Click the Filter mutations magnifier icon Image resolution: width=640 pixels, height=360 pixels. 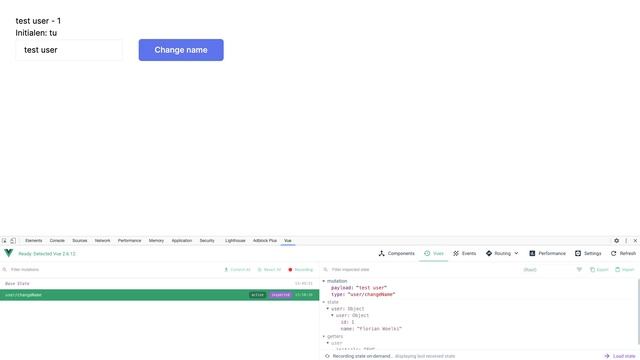pos(4,270)
